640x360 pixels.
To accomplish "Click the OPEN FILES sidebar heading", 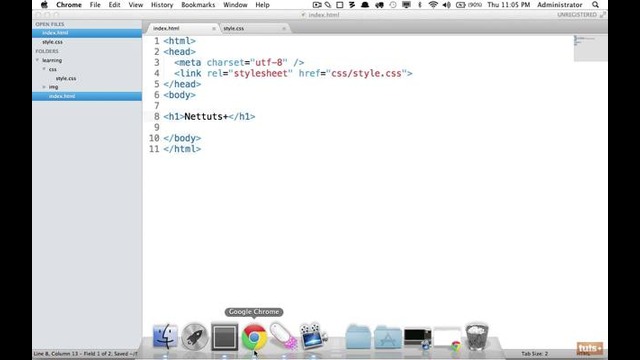I will pos(49,24).
